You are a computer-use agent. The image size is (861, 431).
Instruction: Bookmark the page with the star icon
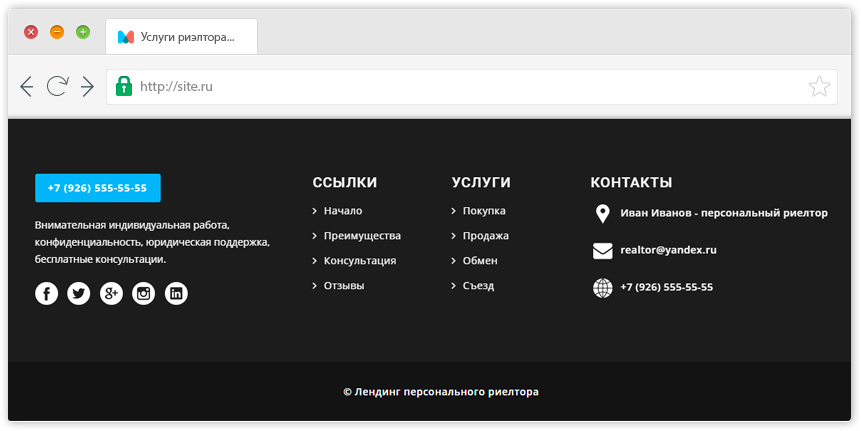pos(819,87)
